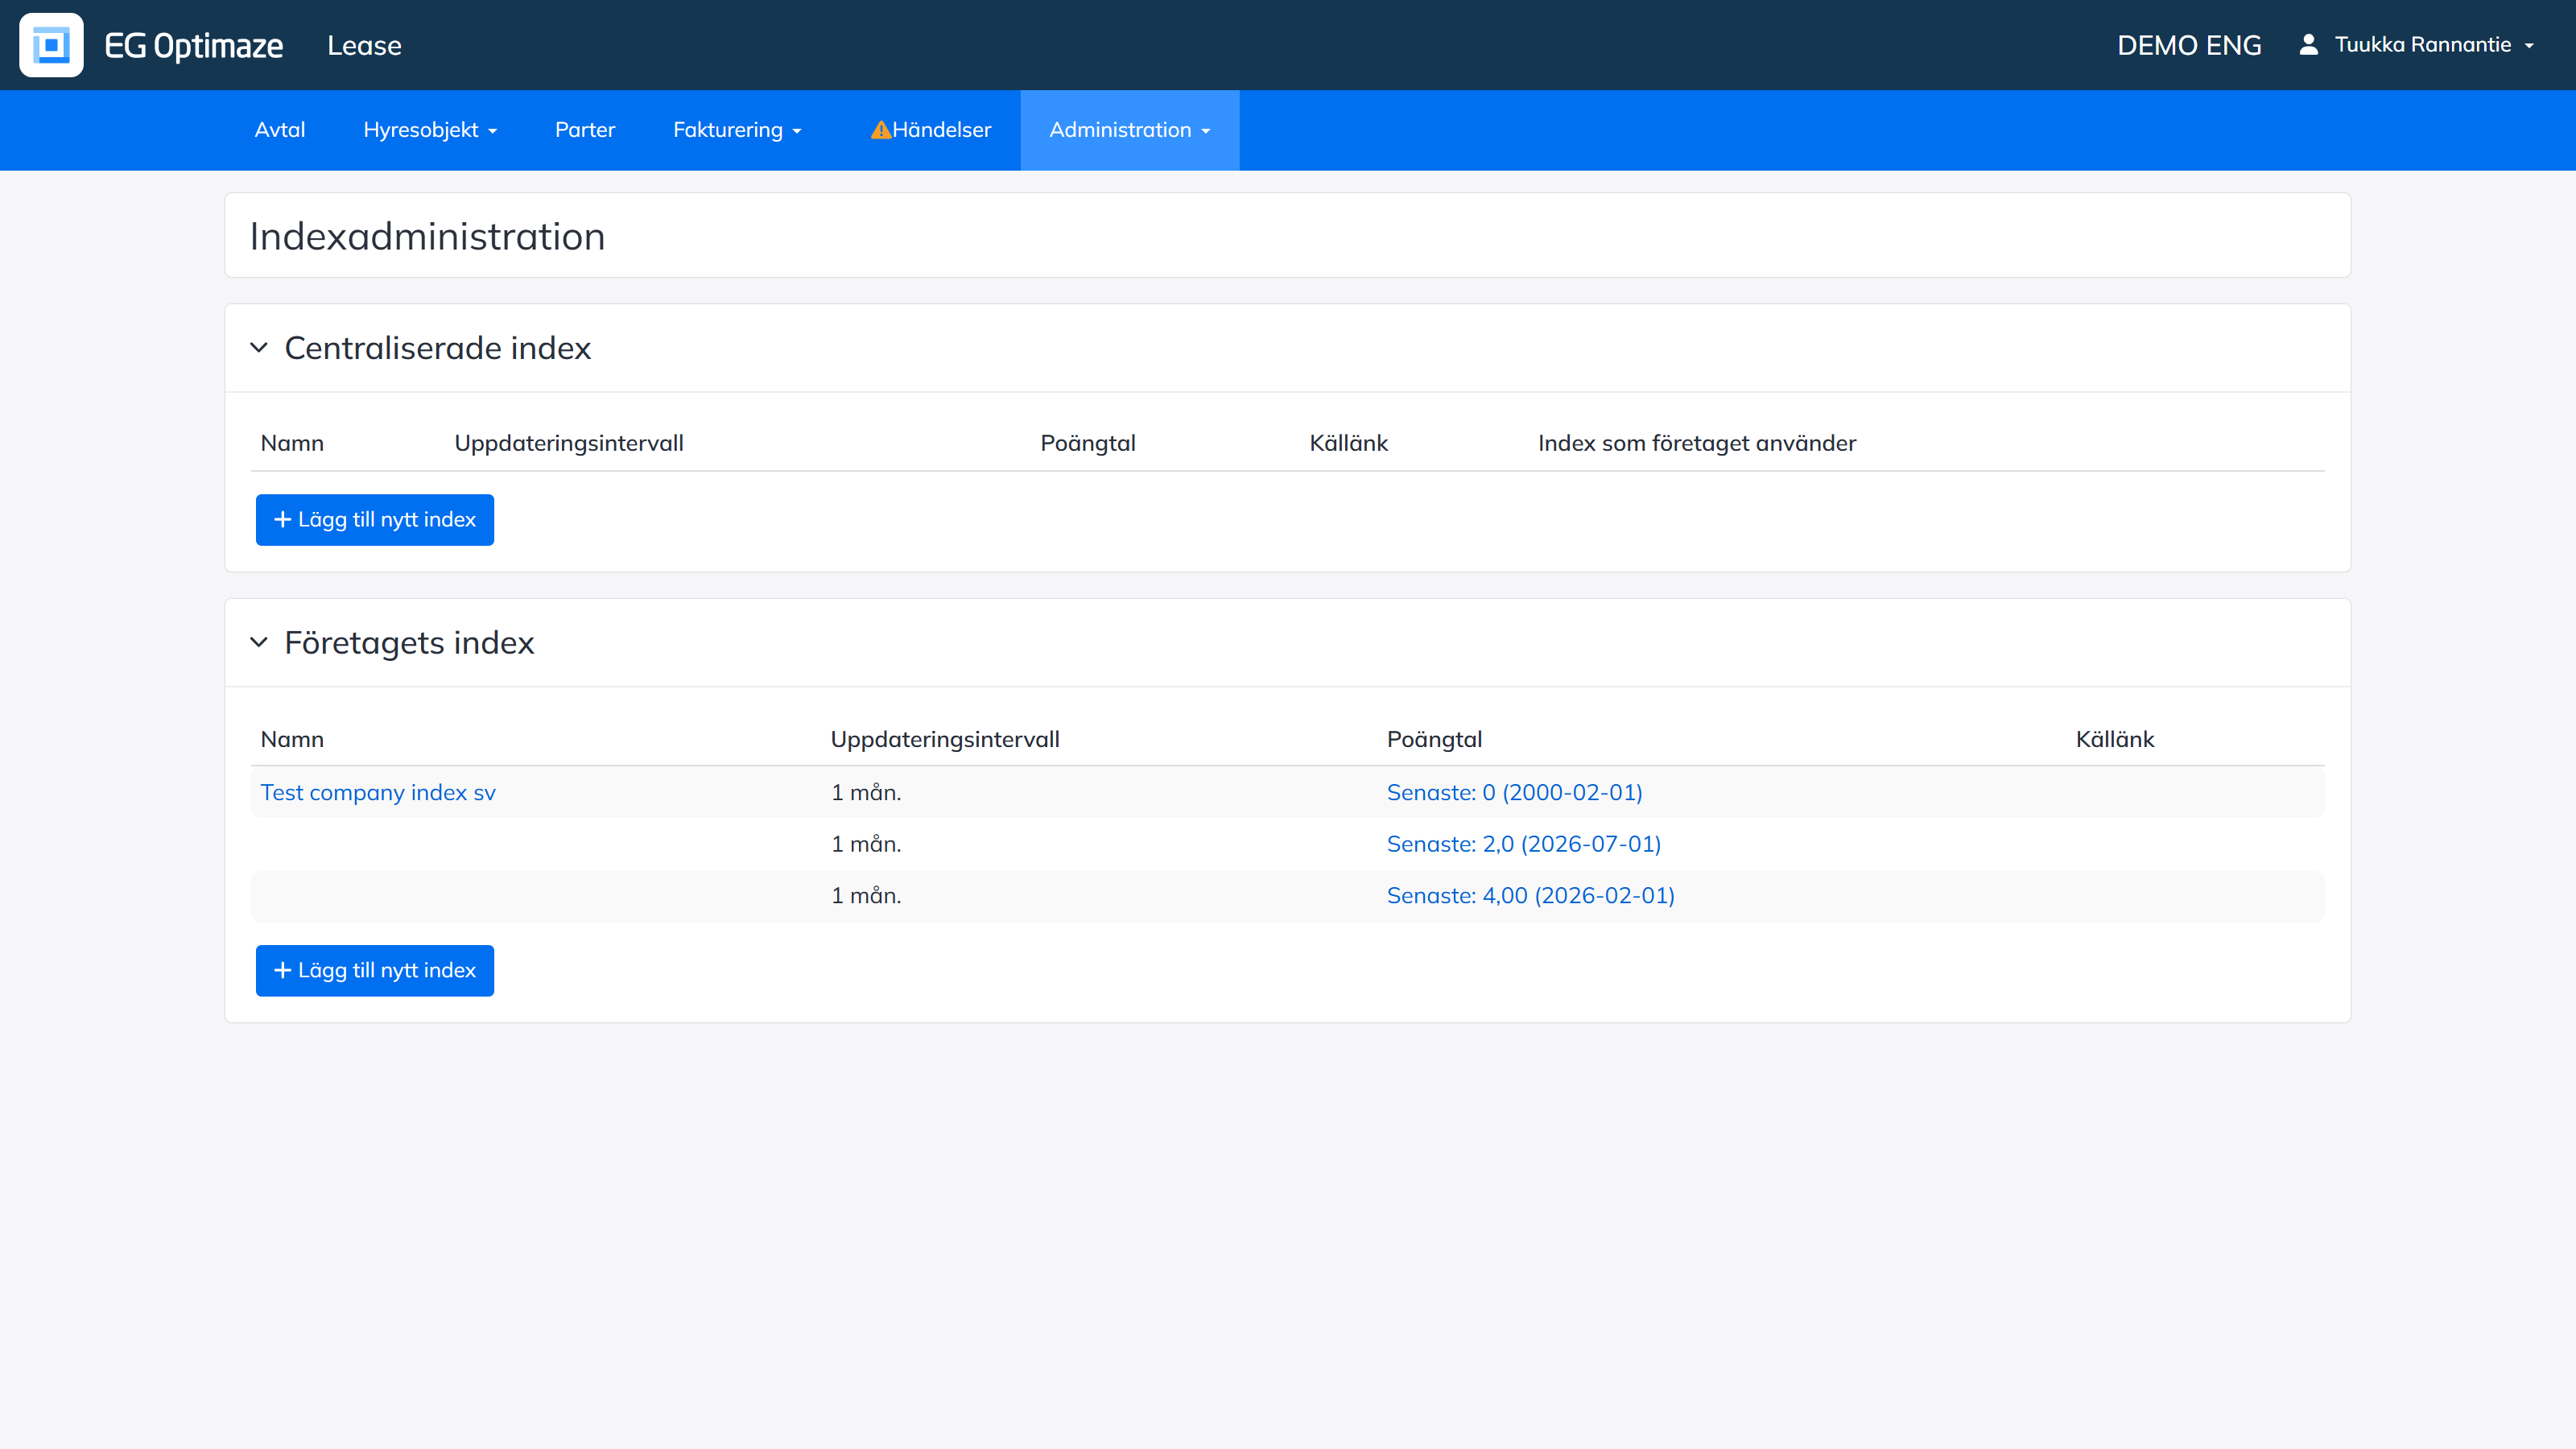Viewport: 2576px width, 1449px height.
Task: Add new index under Företagets index
Action: pos(375,971)
